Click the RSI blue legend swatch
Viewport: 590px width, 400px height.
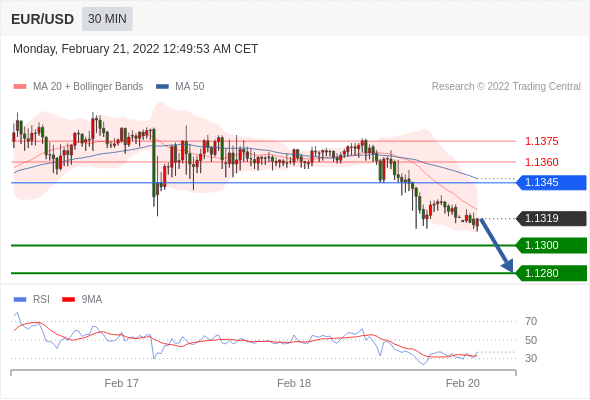20,300
